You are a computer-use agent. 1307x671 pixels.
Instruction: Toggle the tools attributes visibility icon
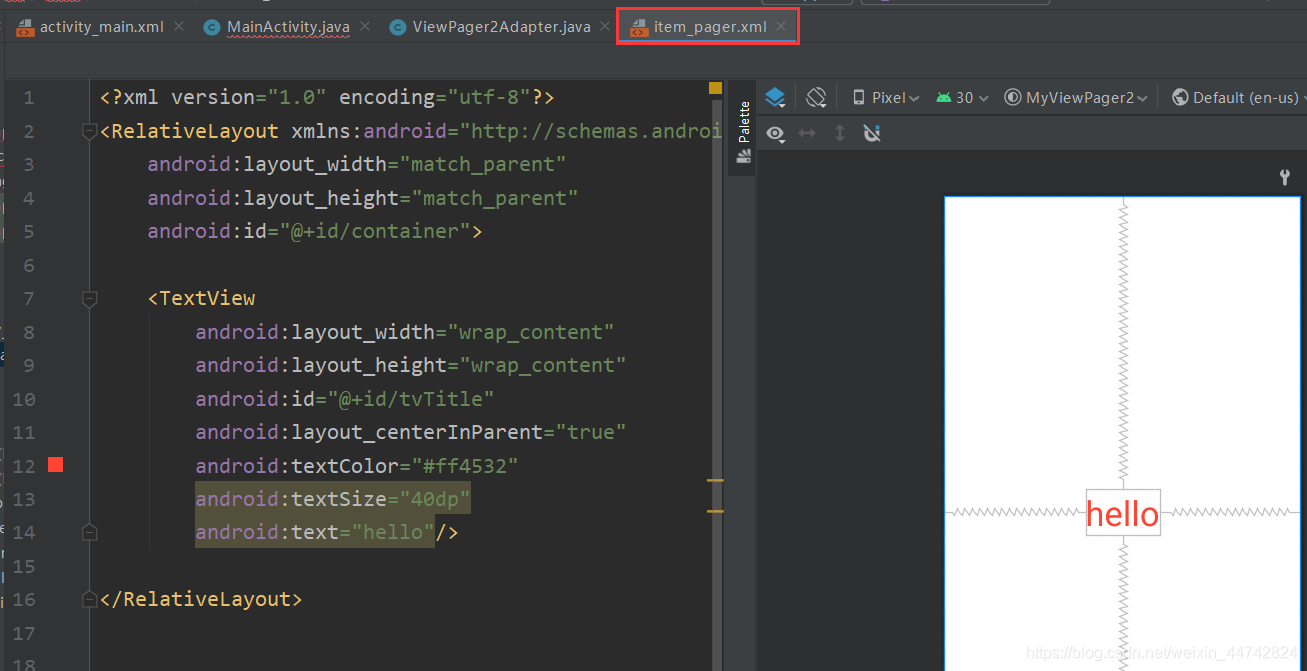871,133
